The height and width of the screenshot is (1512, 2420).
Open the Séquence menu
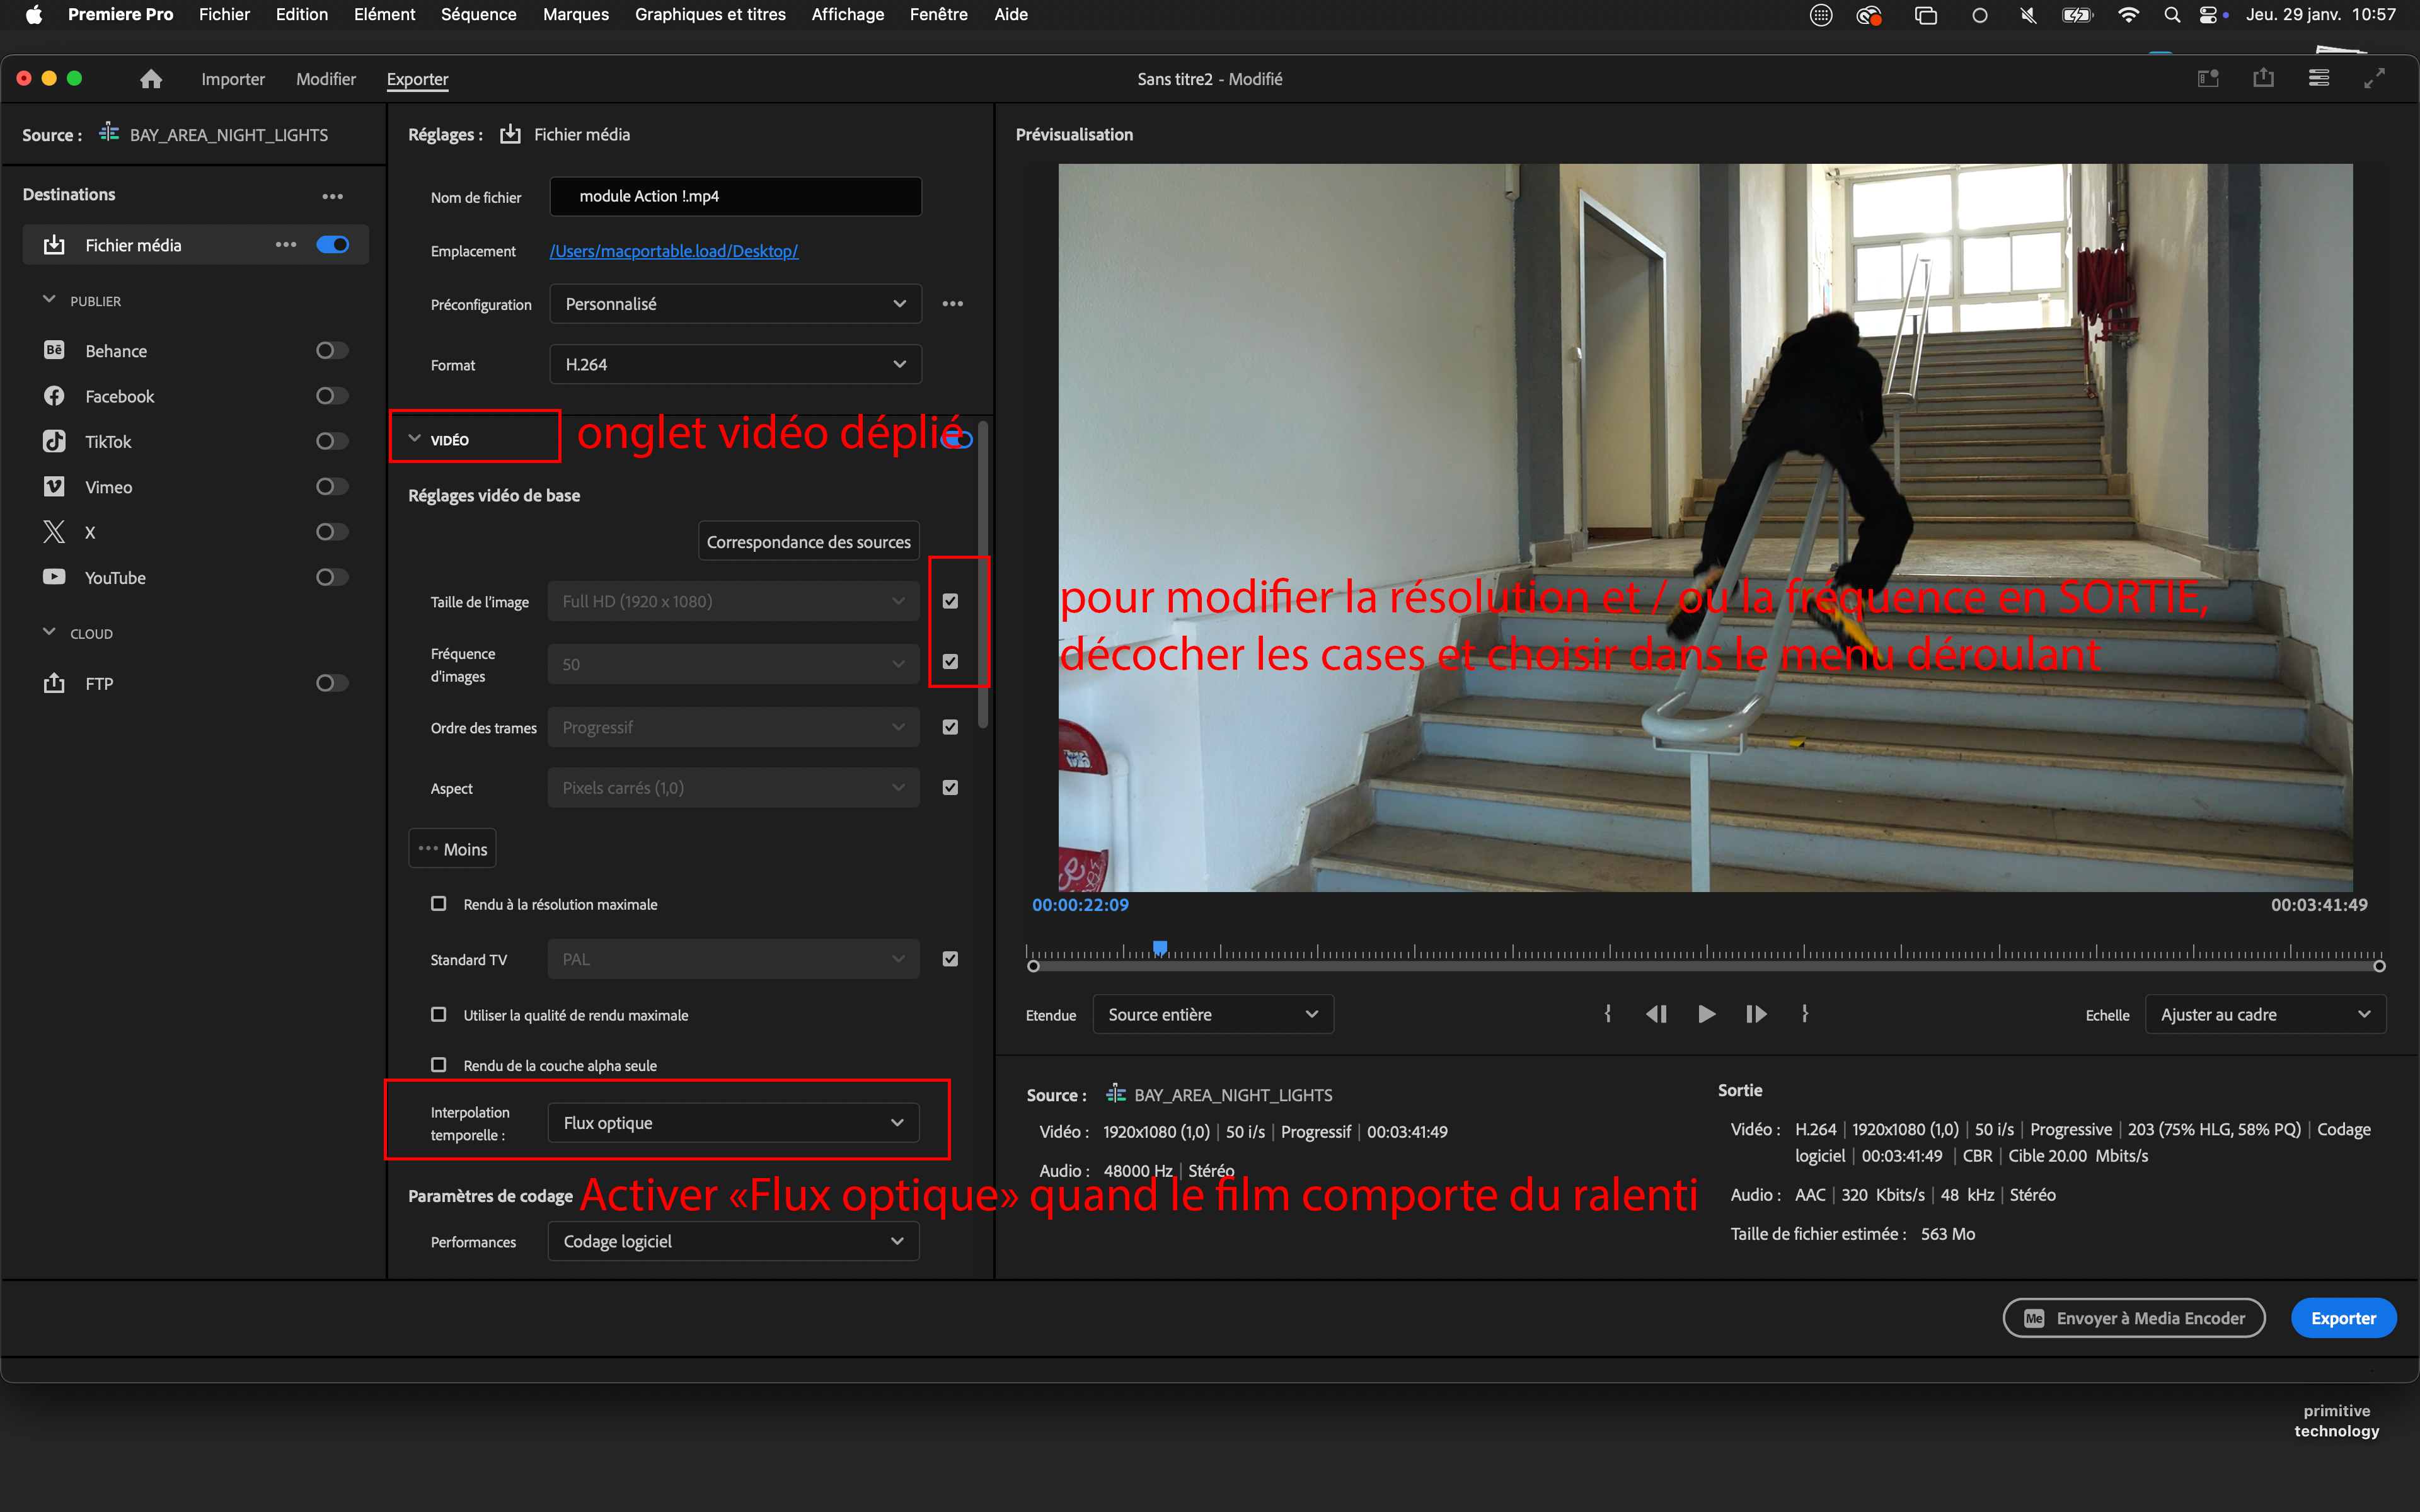click(x=478, y=14)
